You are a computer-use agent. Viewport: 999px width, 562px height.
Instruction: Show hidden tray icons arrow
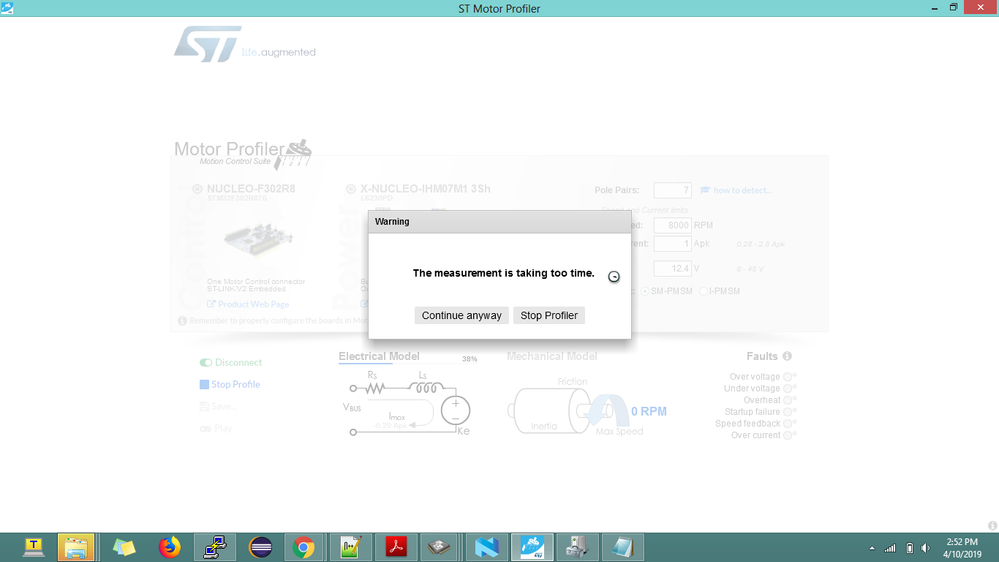click(x=872, y=548)
